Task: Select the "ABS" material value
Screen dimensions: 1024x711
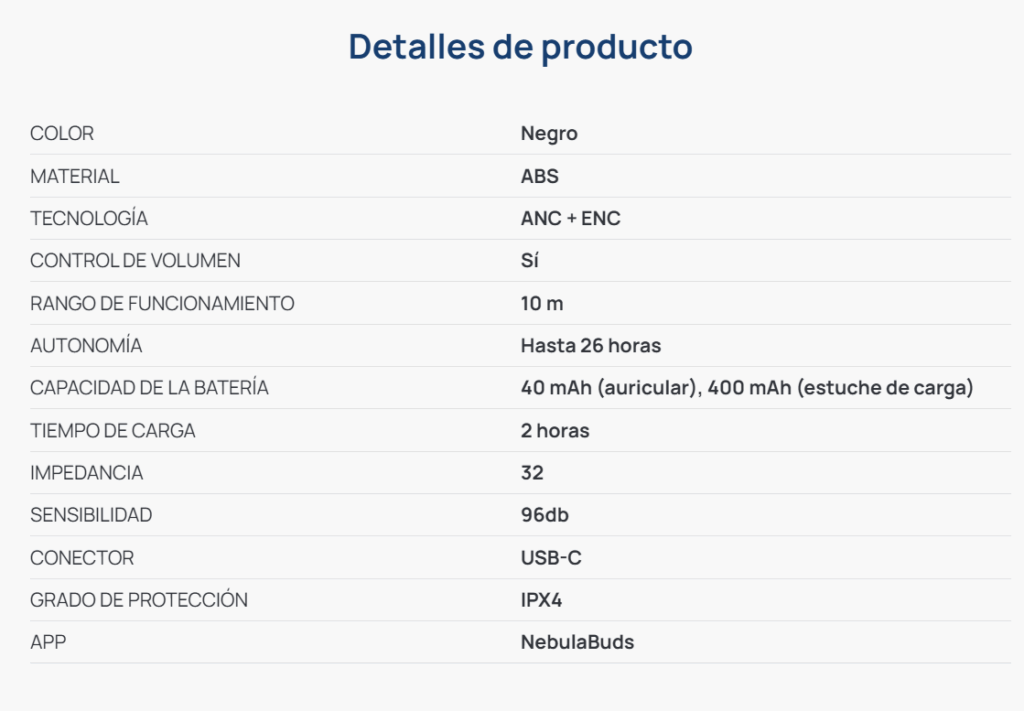Action: click(x=540, y=176)
